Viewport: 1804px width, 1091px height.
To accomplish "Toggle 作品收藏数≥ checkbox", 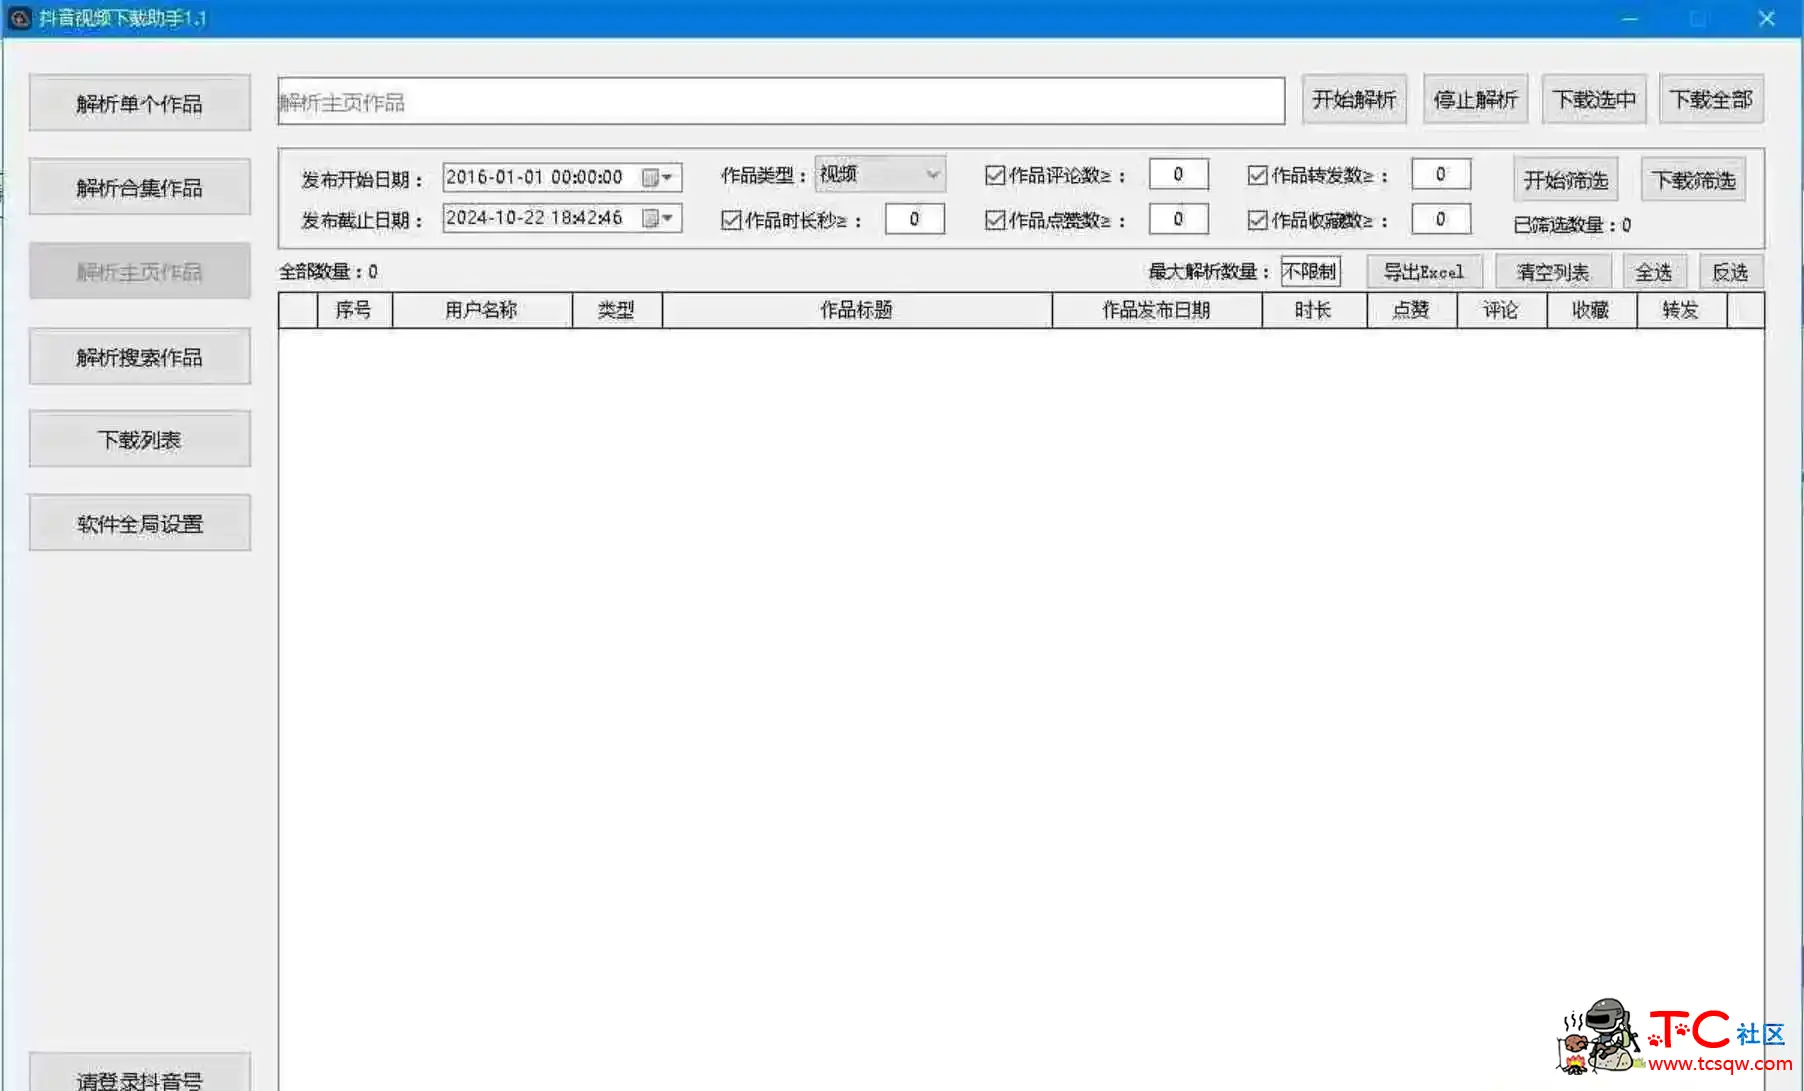I will (1258, 220).
